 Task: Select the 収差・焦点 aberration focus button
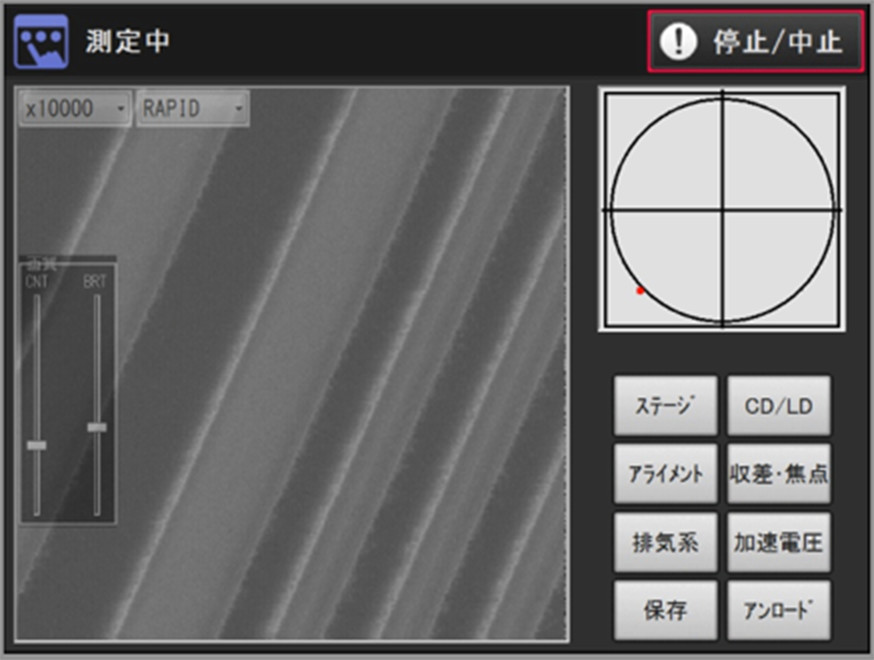(x=778, y=474)
